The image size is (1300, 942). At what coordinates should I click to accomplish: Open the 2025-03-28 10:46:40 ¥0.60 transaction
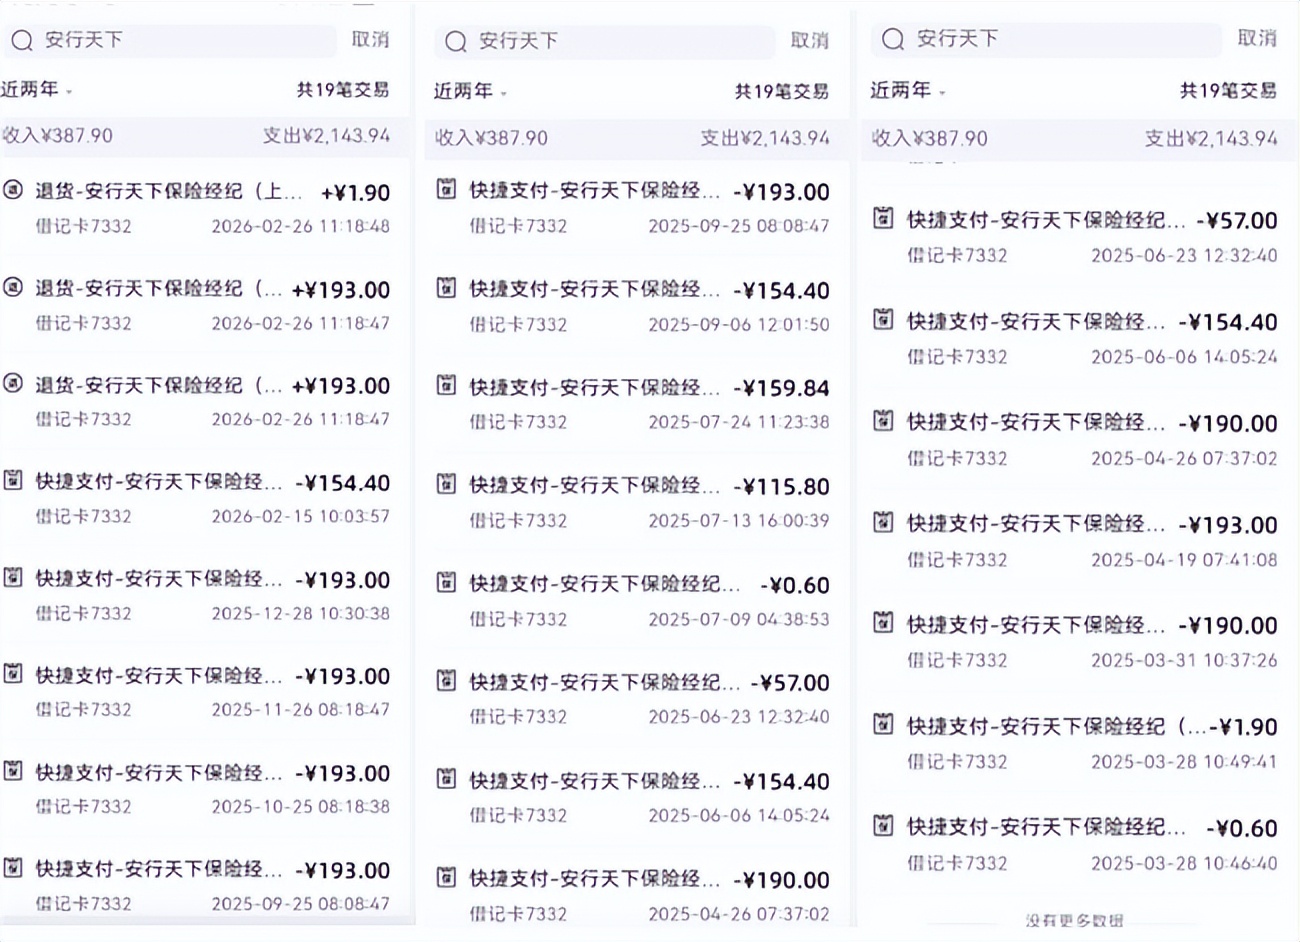1075,844
